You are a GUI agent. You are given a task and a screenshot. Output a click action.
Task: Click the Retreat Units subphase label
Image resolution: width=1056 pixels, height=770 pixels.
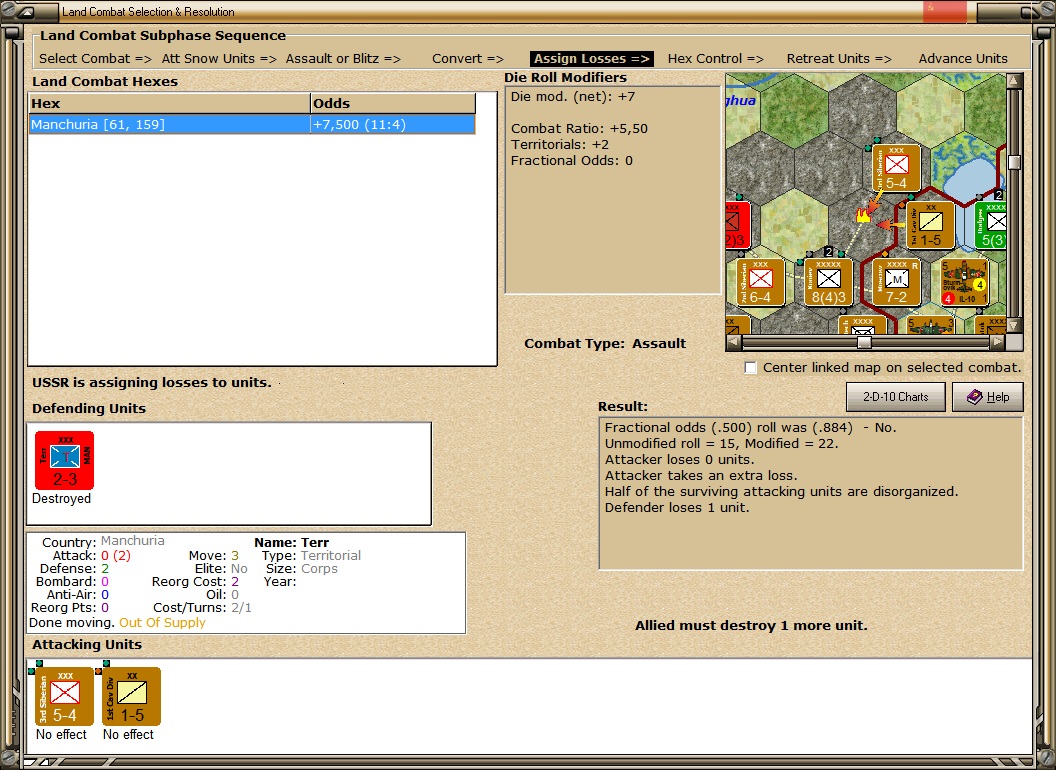839,59
